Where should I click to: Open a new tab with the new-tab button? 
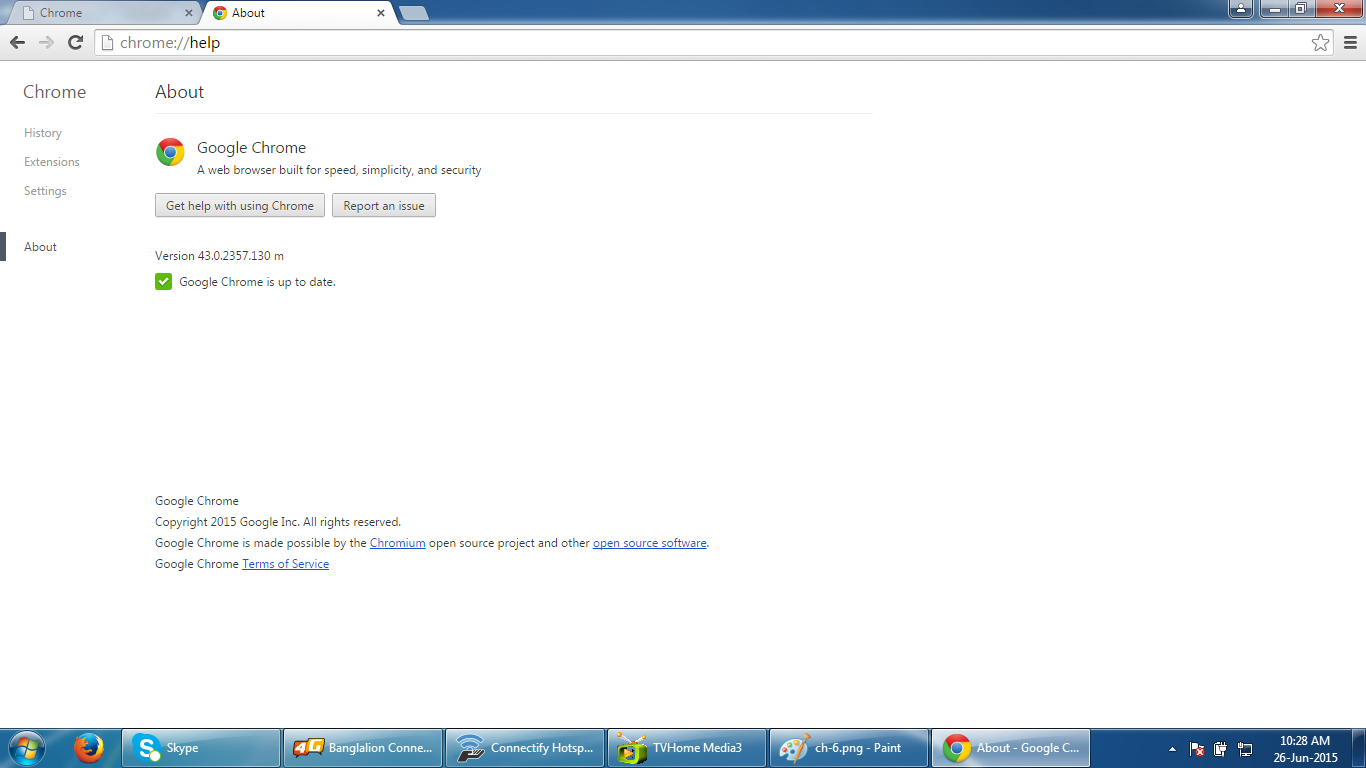tap(413, 13)
